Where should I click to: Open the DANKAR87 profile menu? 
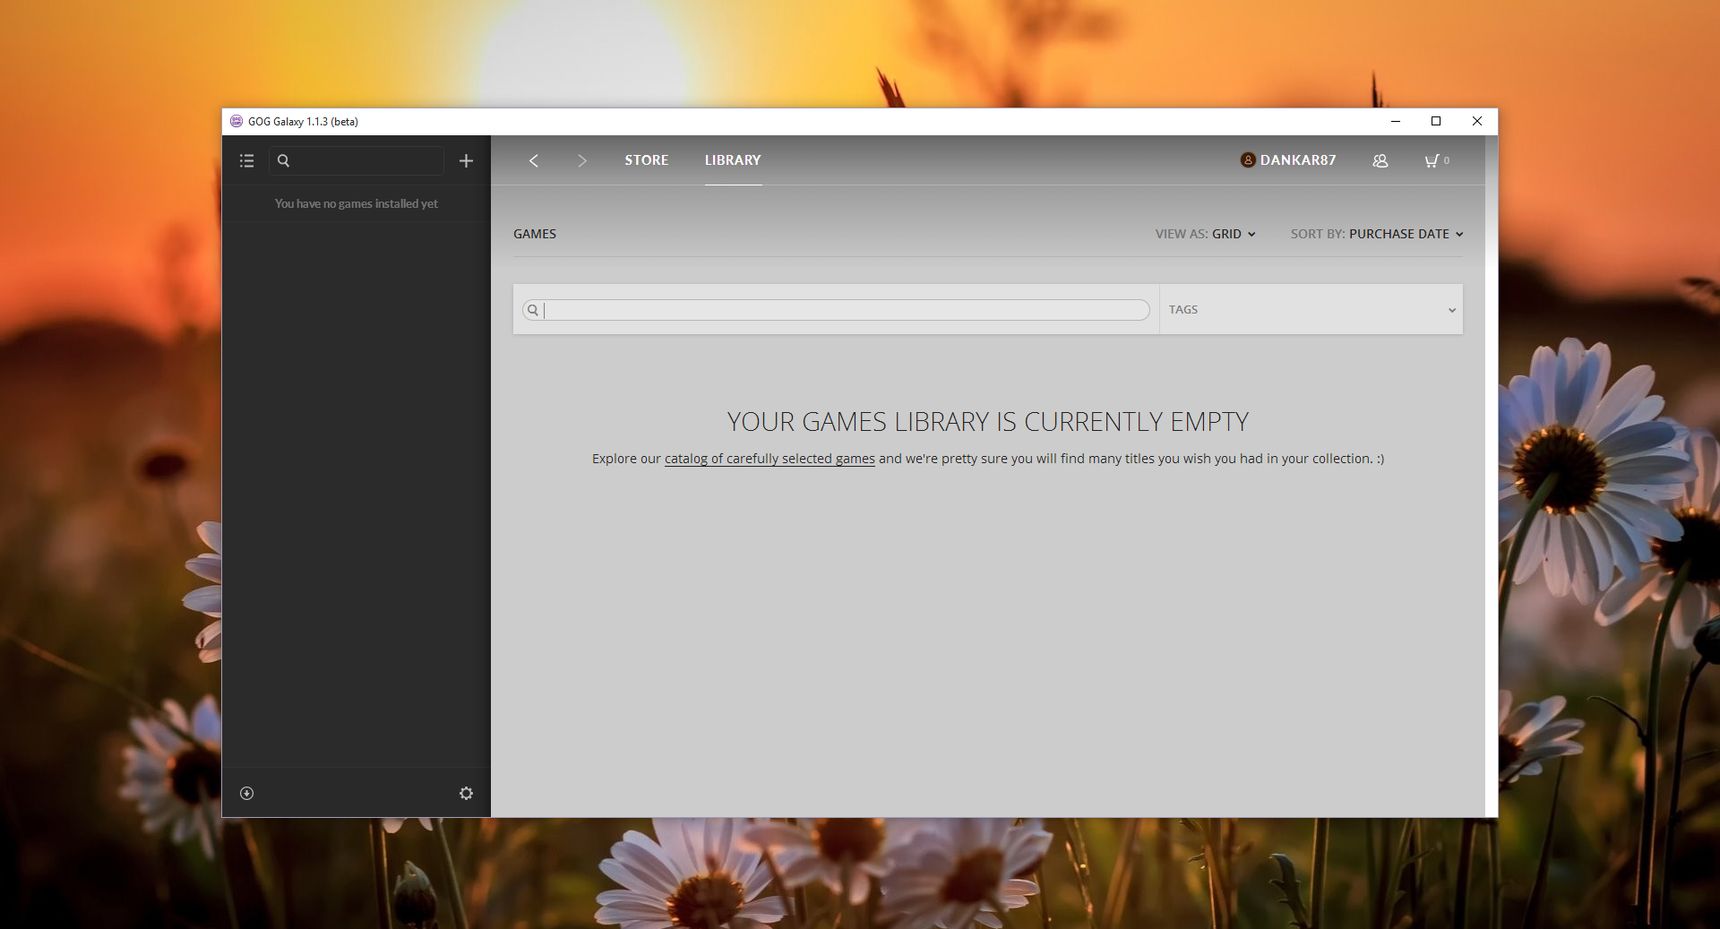[1288, 160]
